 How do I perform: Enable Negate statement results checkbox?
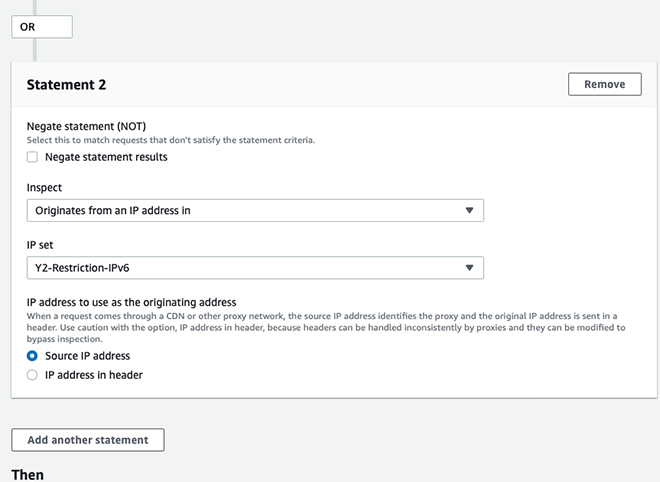[32, 157]
